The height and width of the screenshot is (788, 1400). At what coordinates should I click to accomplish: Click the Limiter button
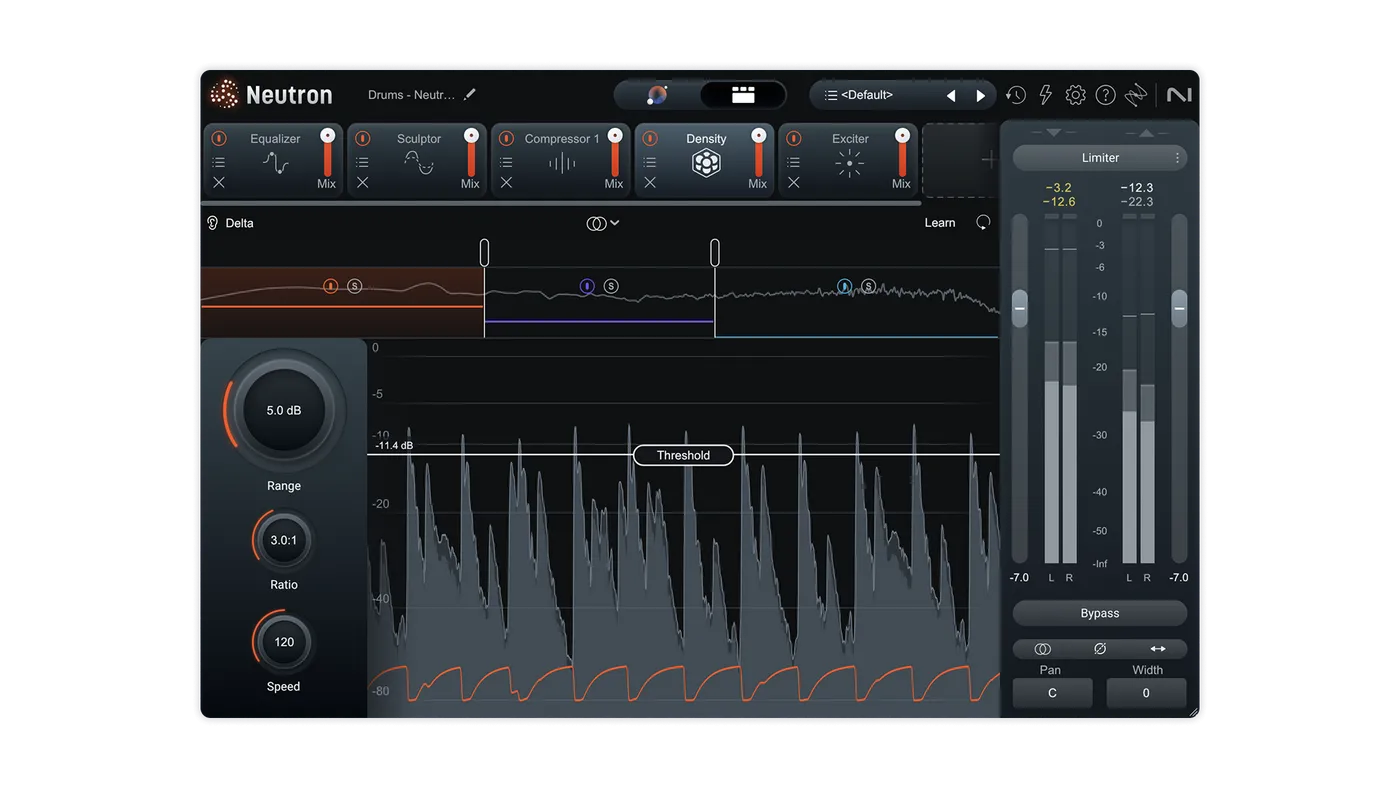click(1100, 158)
